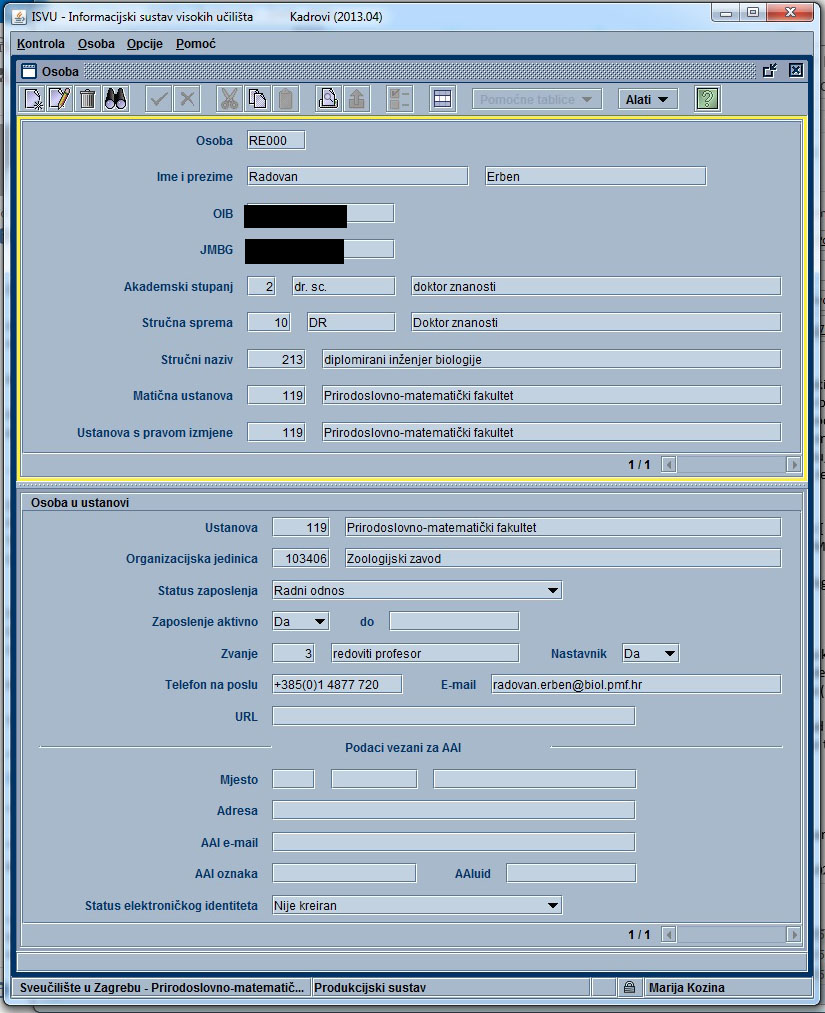825x1013 pixels.
Task: Click Marija Kozina in status bar
Action: [687, 987]
